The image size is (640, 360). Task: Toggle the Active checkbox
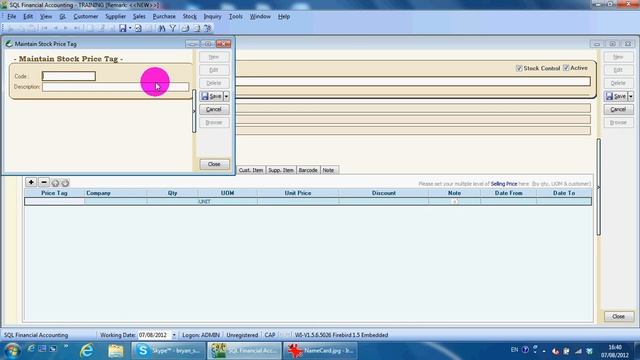[566, 68]
